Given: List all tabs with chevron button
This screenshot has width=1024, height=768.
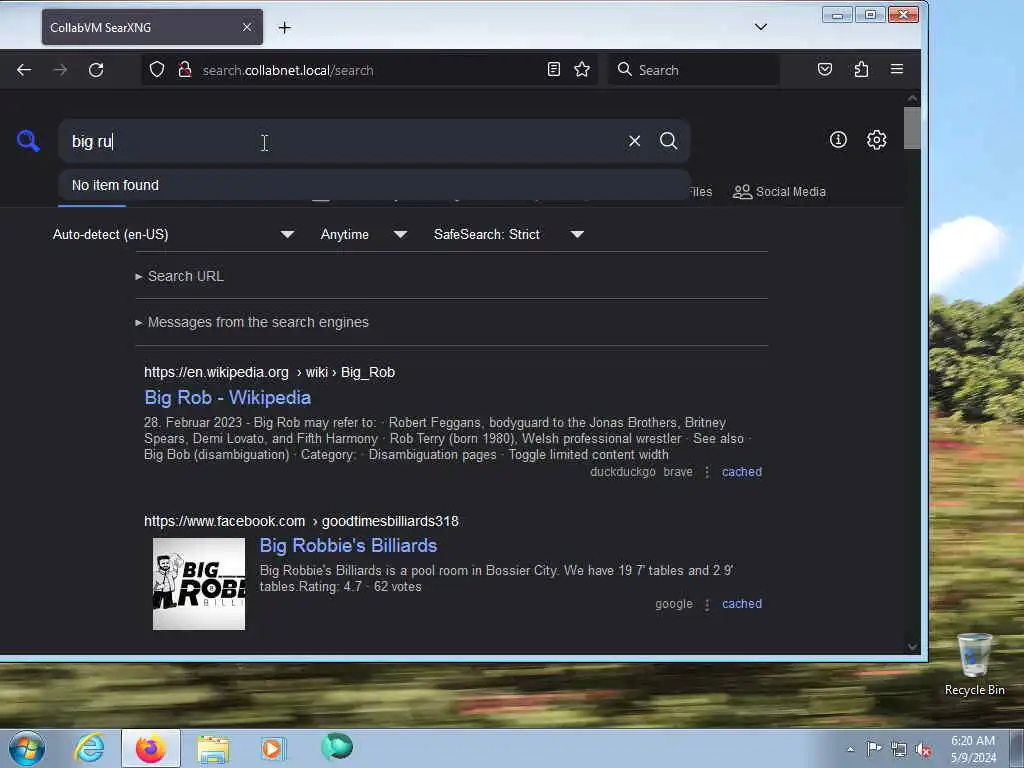Looking at the screenshot, I should 761,27.
